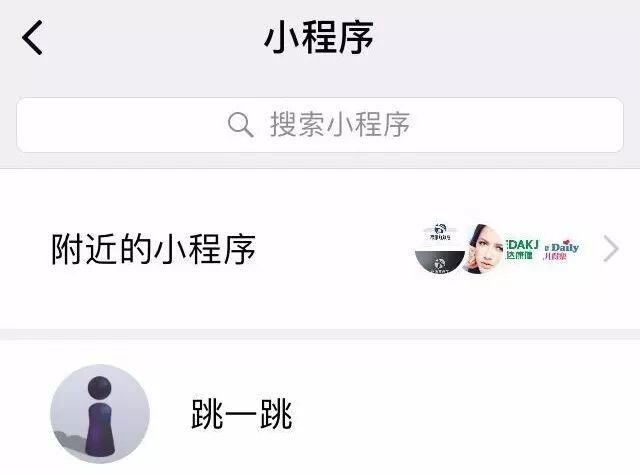
Task: Click the magnifier icon in the search bar
Action: tap(240, 125)
